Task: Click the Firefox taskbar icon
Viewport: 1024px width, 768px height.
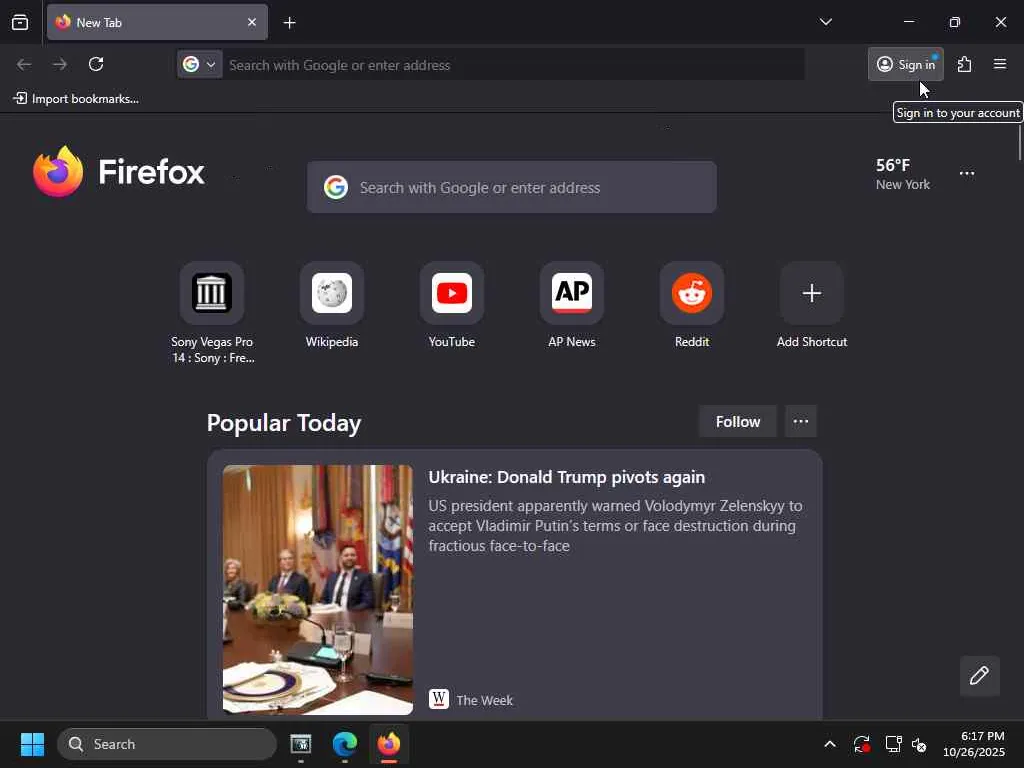Action: pyautogui.click(x=389, y=744)
